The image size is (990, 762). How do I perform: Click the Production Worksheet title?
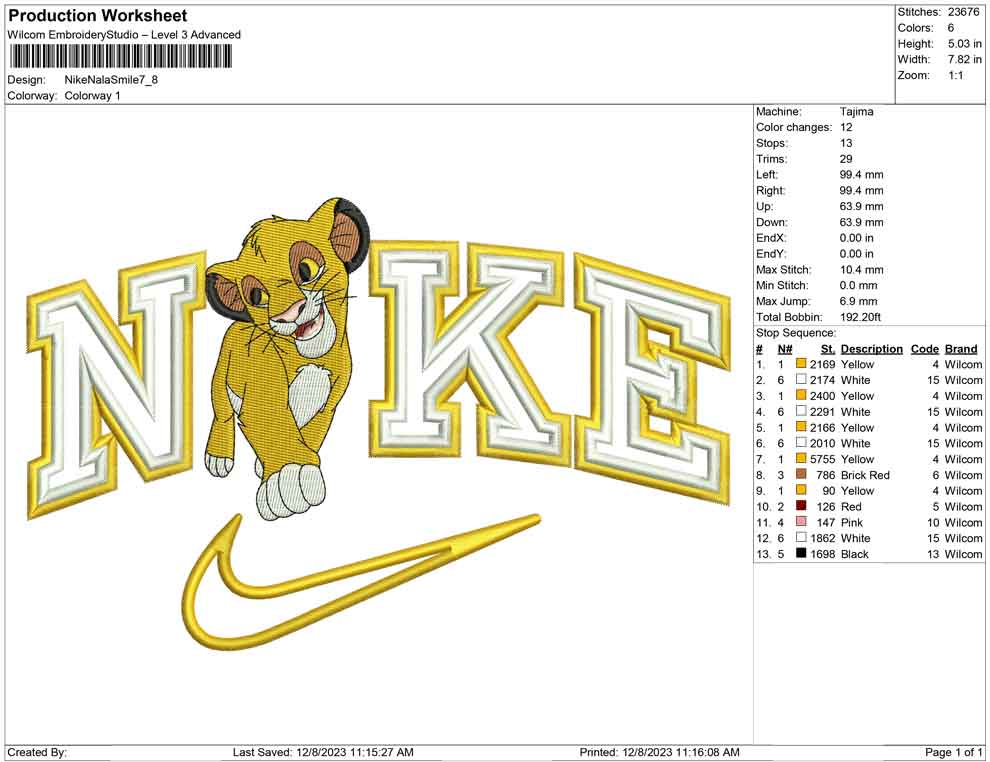(98, 16)
